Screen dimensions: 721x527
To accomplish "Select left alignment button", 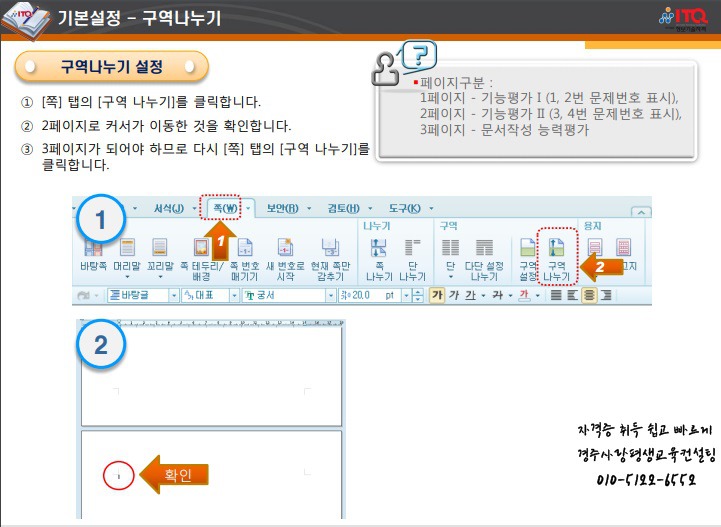I will (x=572, y=295).
